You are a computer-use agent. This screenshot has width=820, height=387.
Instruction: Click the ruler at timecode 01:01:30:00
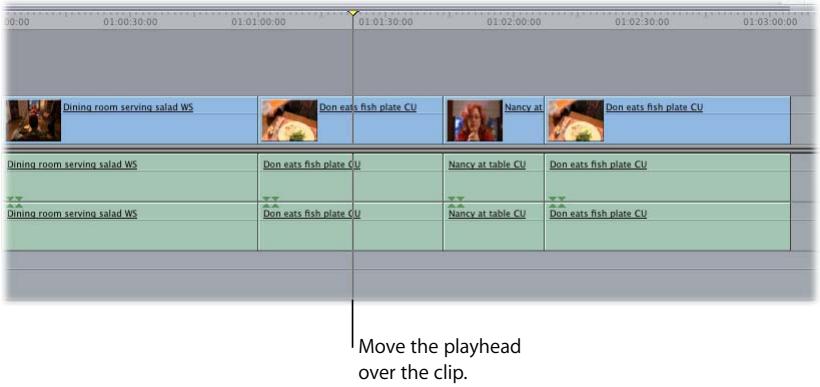386,22
